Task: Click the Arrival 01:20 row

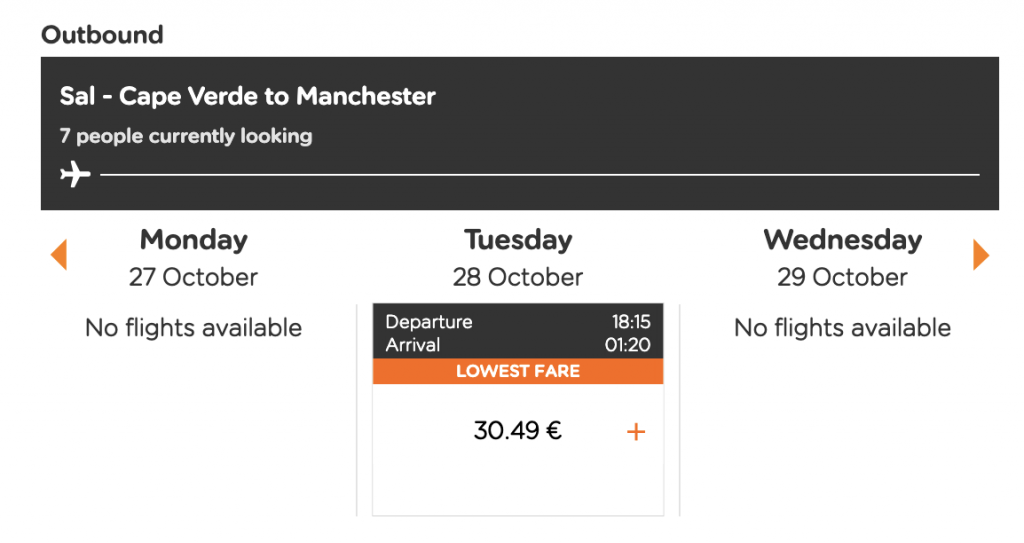Action: click(518, 344)
